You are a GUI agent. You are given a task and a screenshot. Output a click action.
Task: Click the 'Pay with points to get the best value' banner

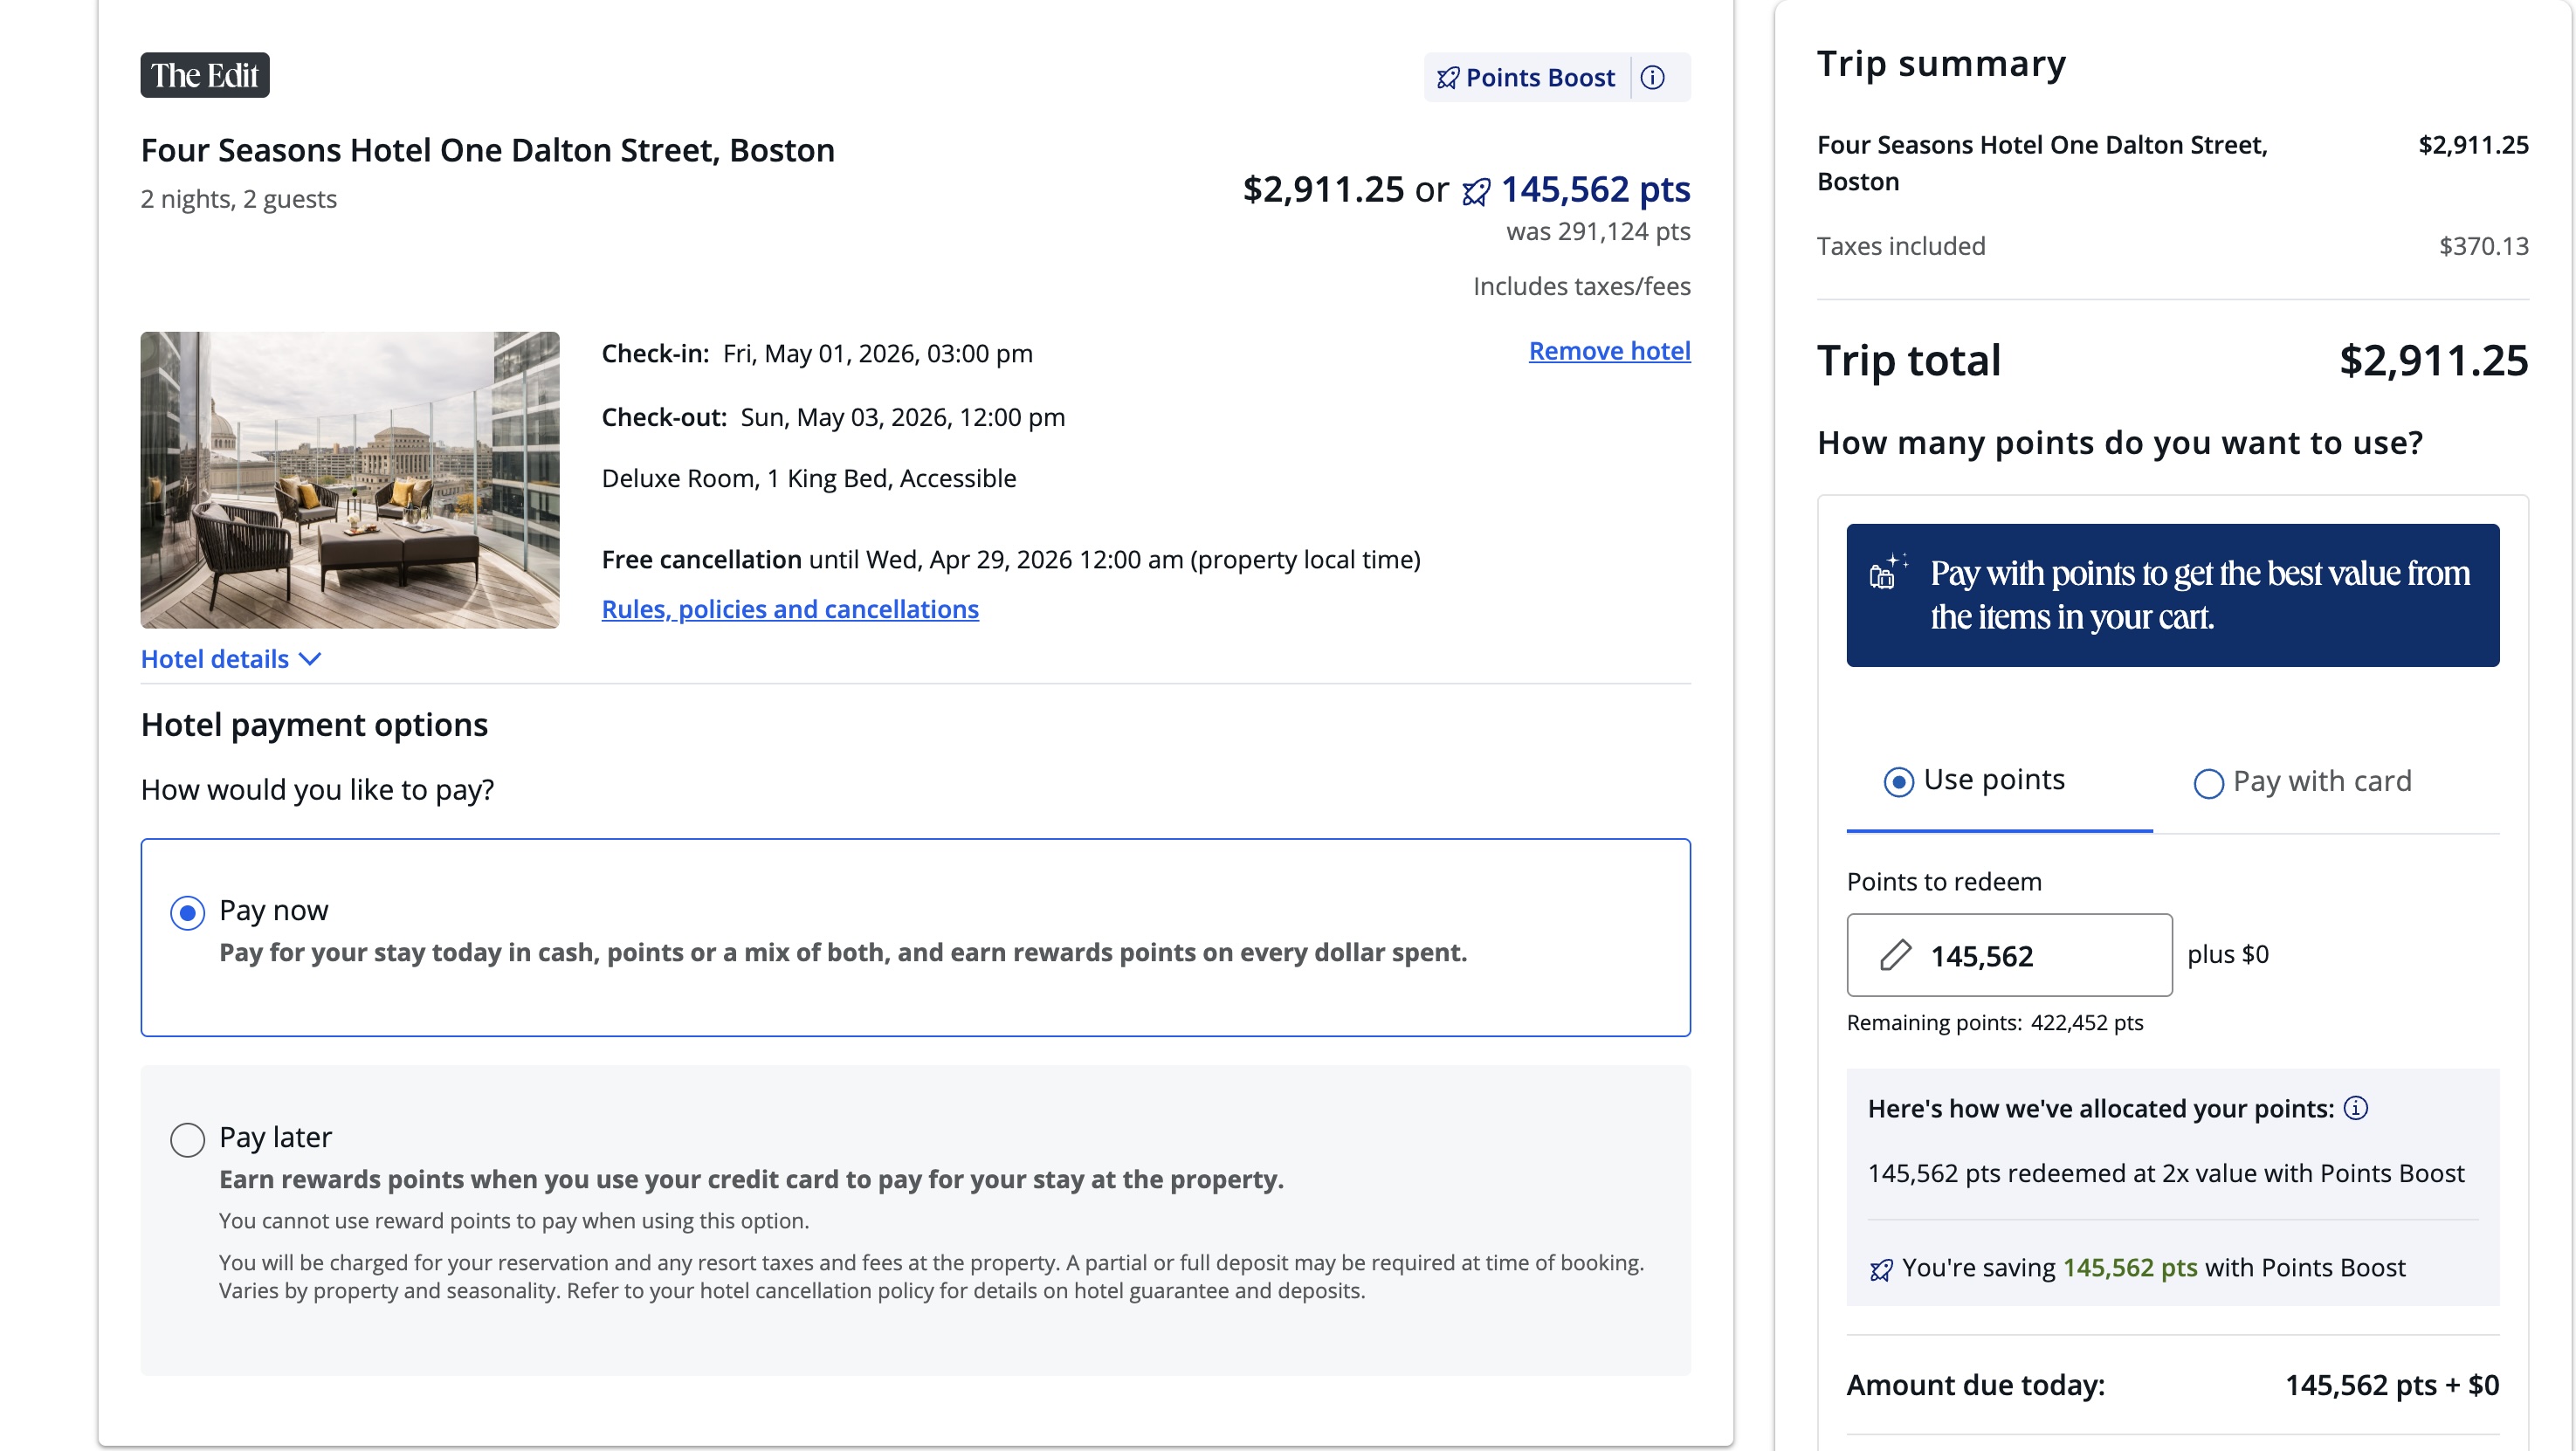tap(2173, 595)
